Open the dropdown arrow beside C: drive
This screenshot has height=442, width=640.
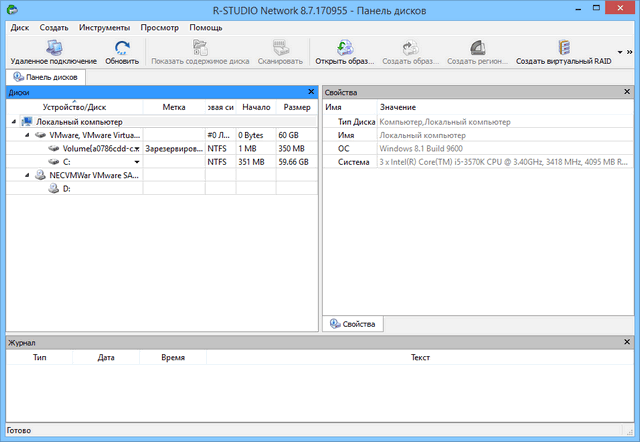click(x=137, y=161)
